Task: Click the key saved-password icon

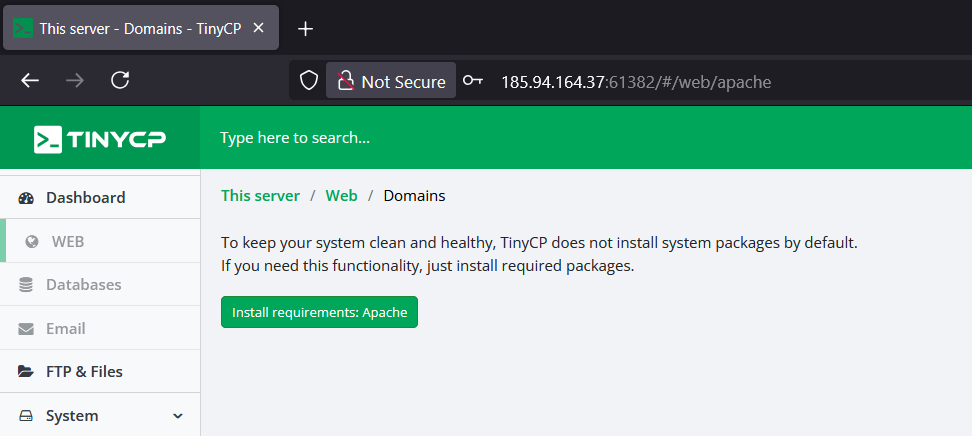Action: [x=473, y=81]
